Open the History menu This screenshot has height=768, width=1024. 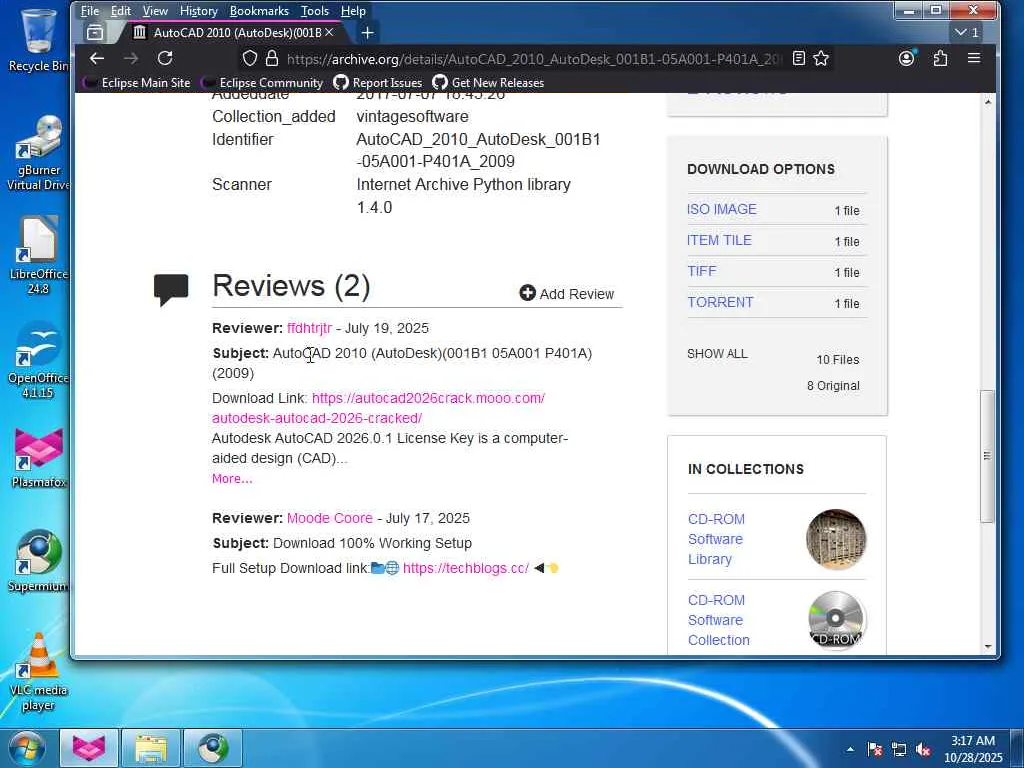199,11
